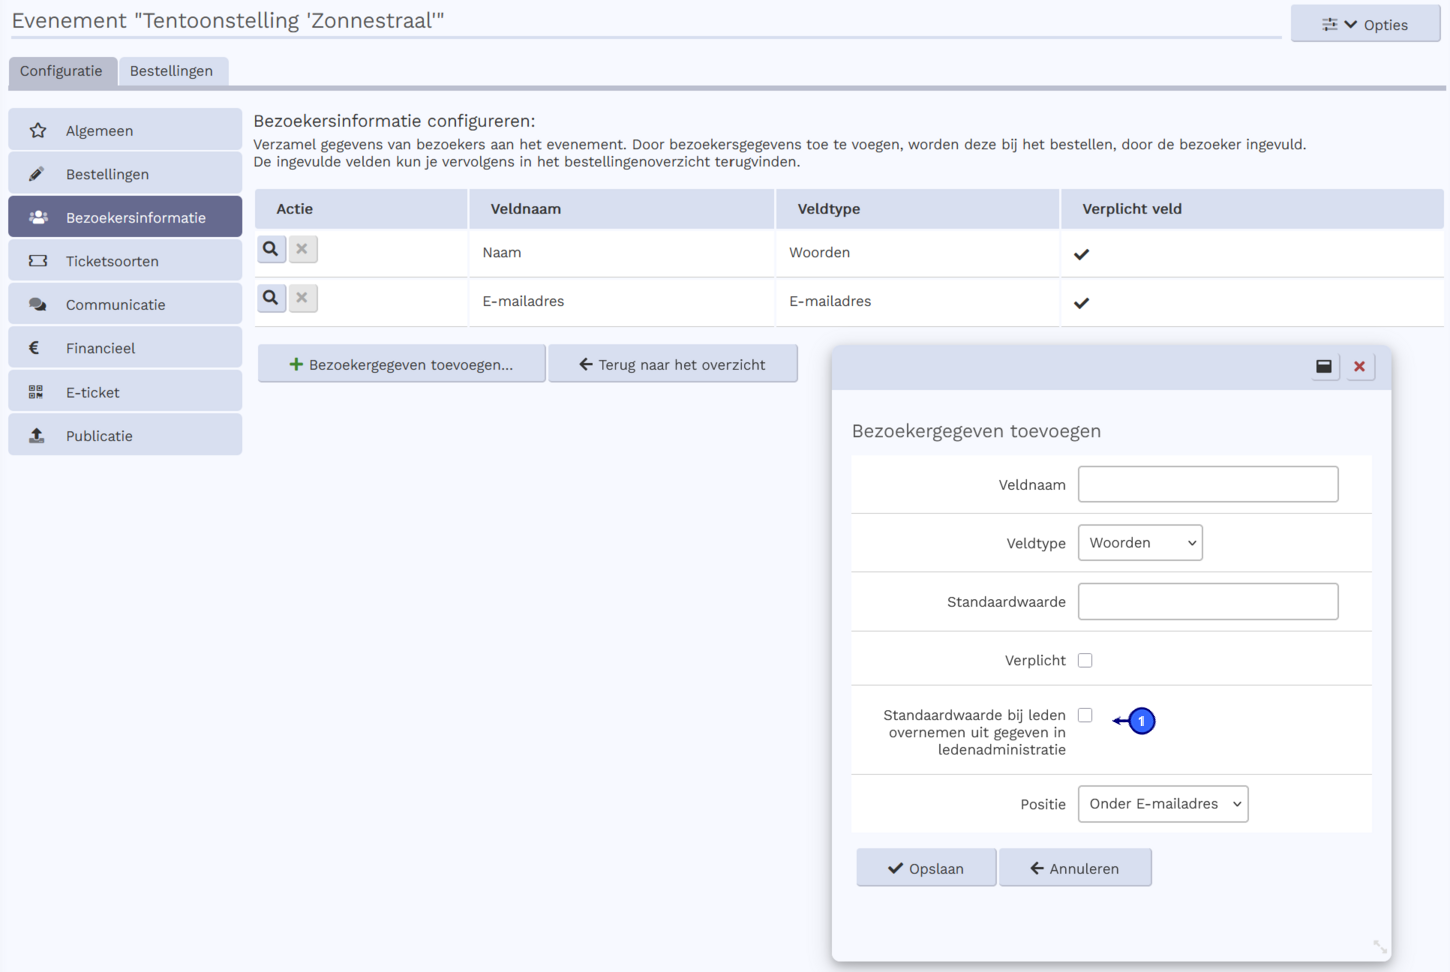Open the Opties dropdown menu
The width and height of the screenshot is (1450, 972).
point(1365,24)
